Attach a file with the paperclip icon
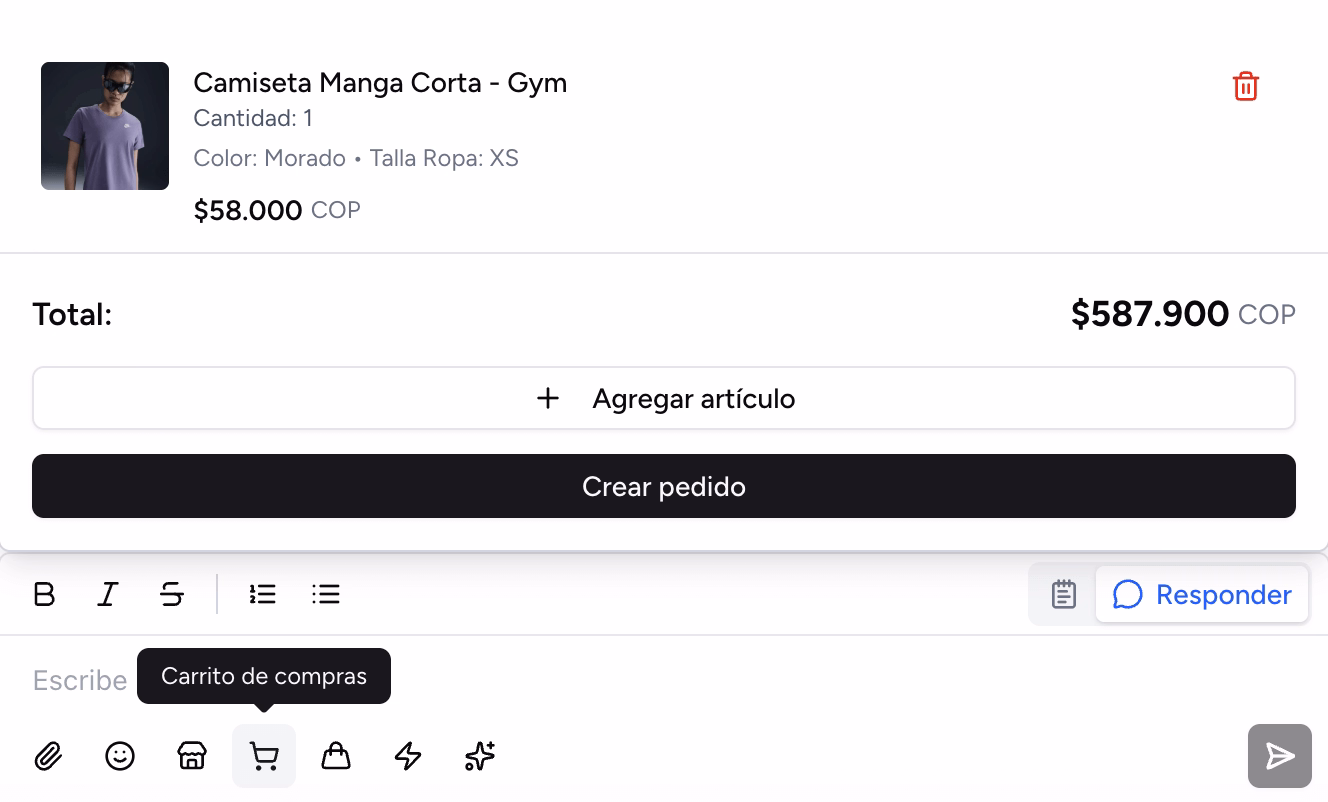1328x802 pixels. tap(48, 756)
